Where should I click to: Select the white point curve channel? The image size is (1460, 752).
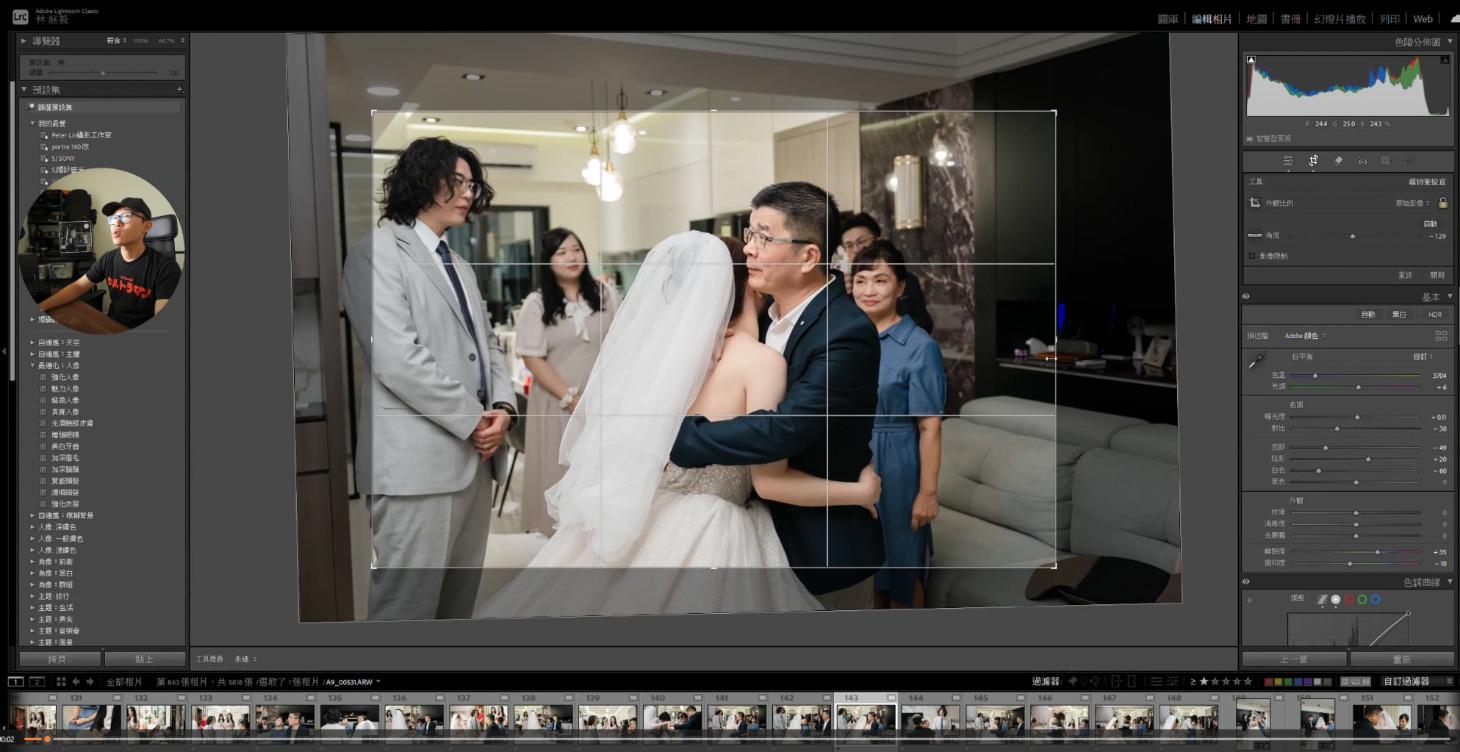point(1335,600)
